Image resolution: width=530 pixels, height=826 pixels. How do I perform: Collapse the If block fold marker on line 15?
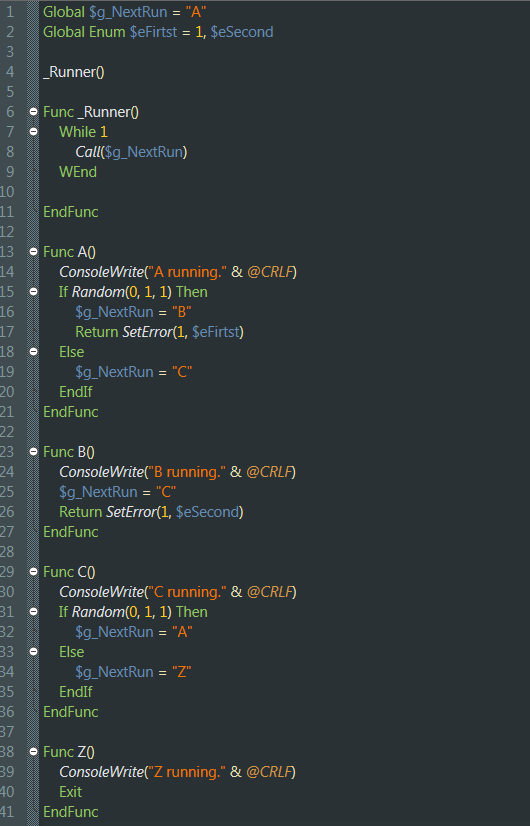[x=33, y=292]
